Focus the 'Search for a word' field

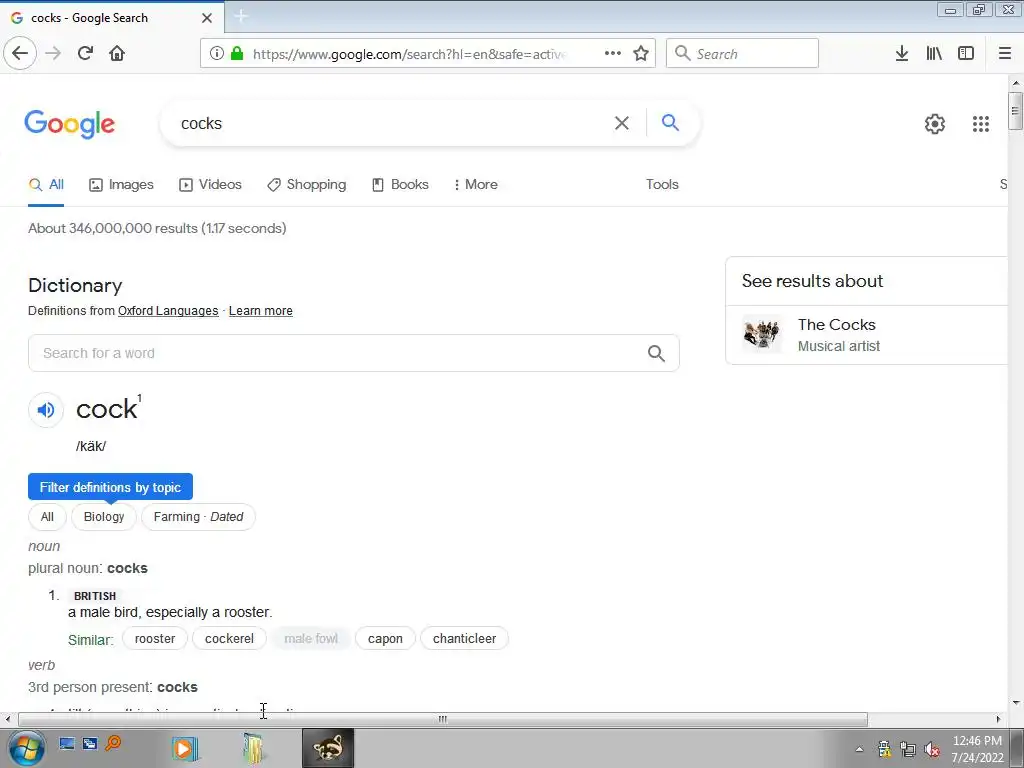coord(353,353)
